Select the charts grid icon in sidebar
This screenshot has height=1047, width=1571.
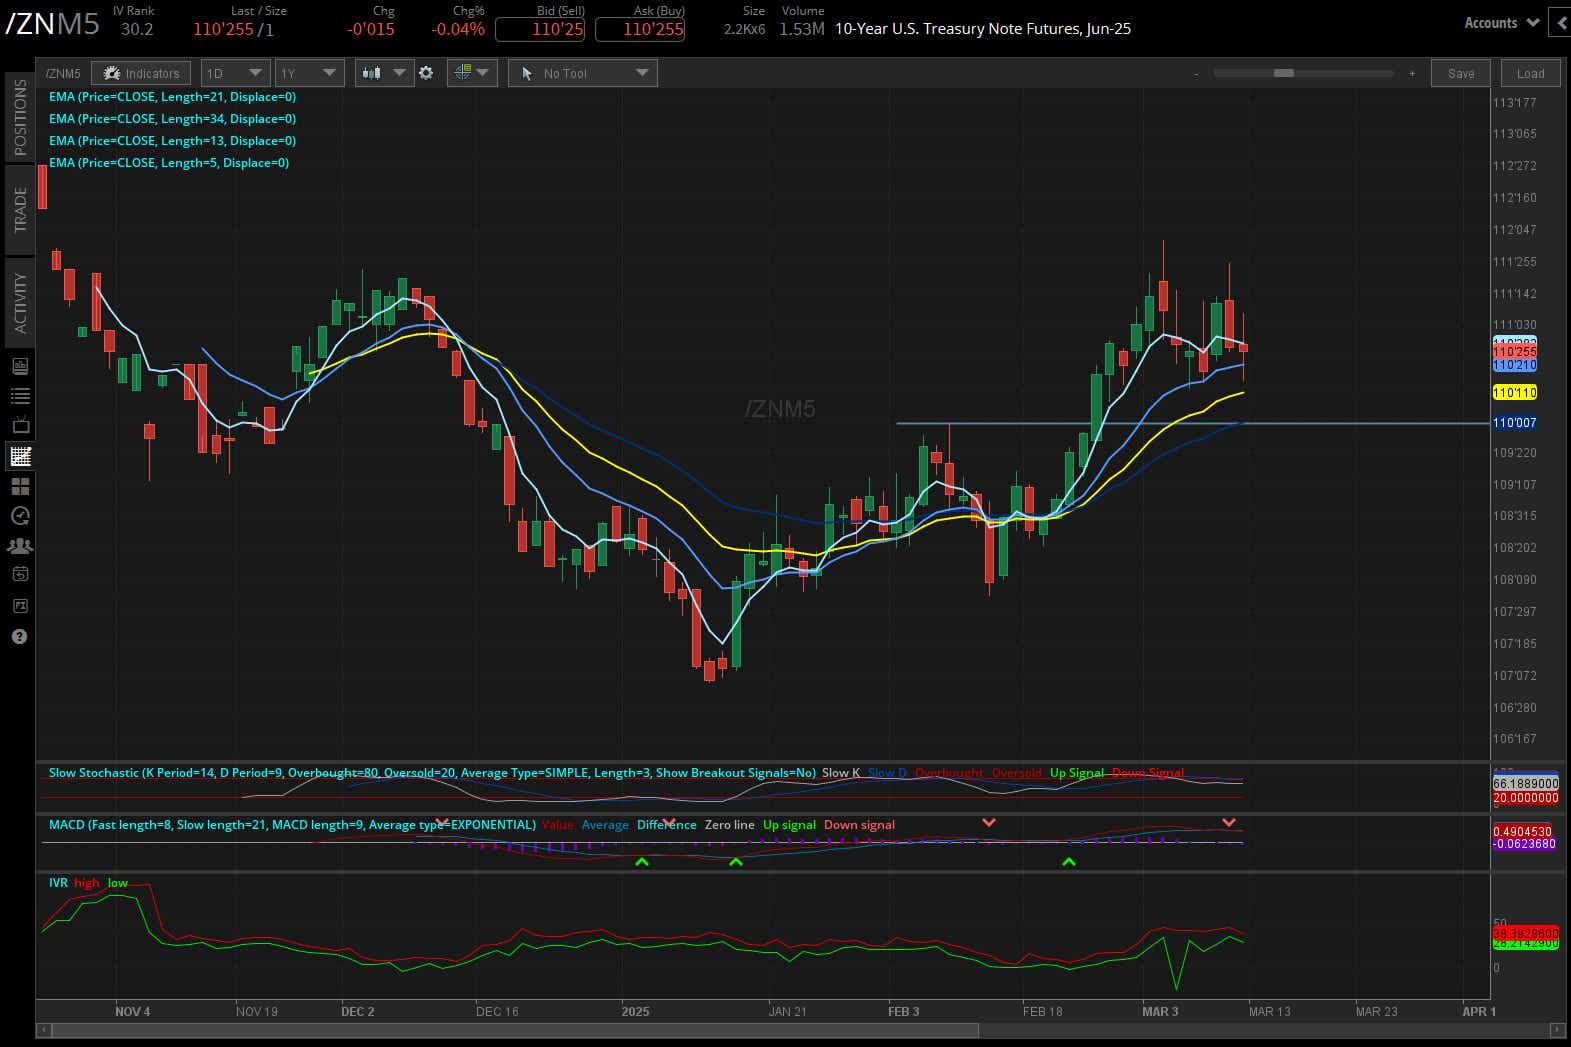point(20,457)
